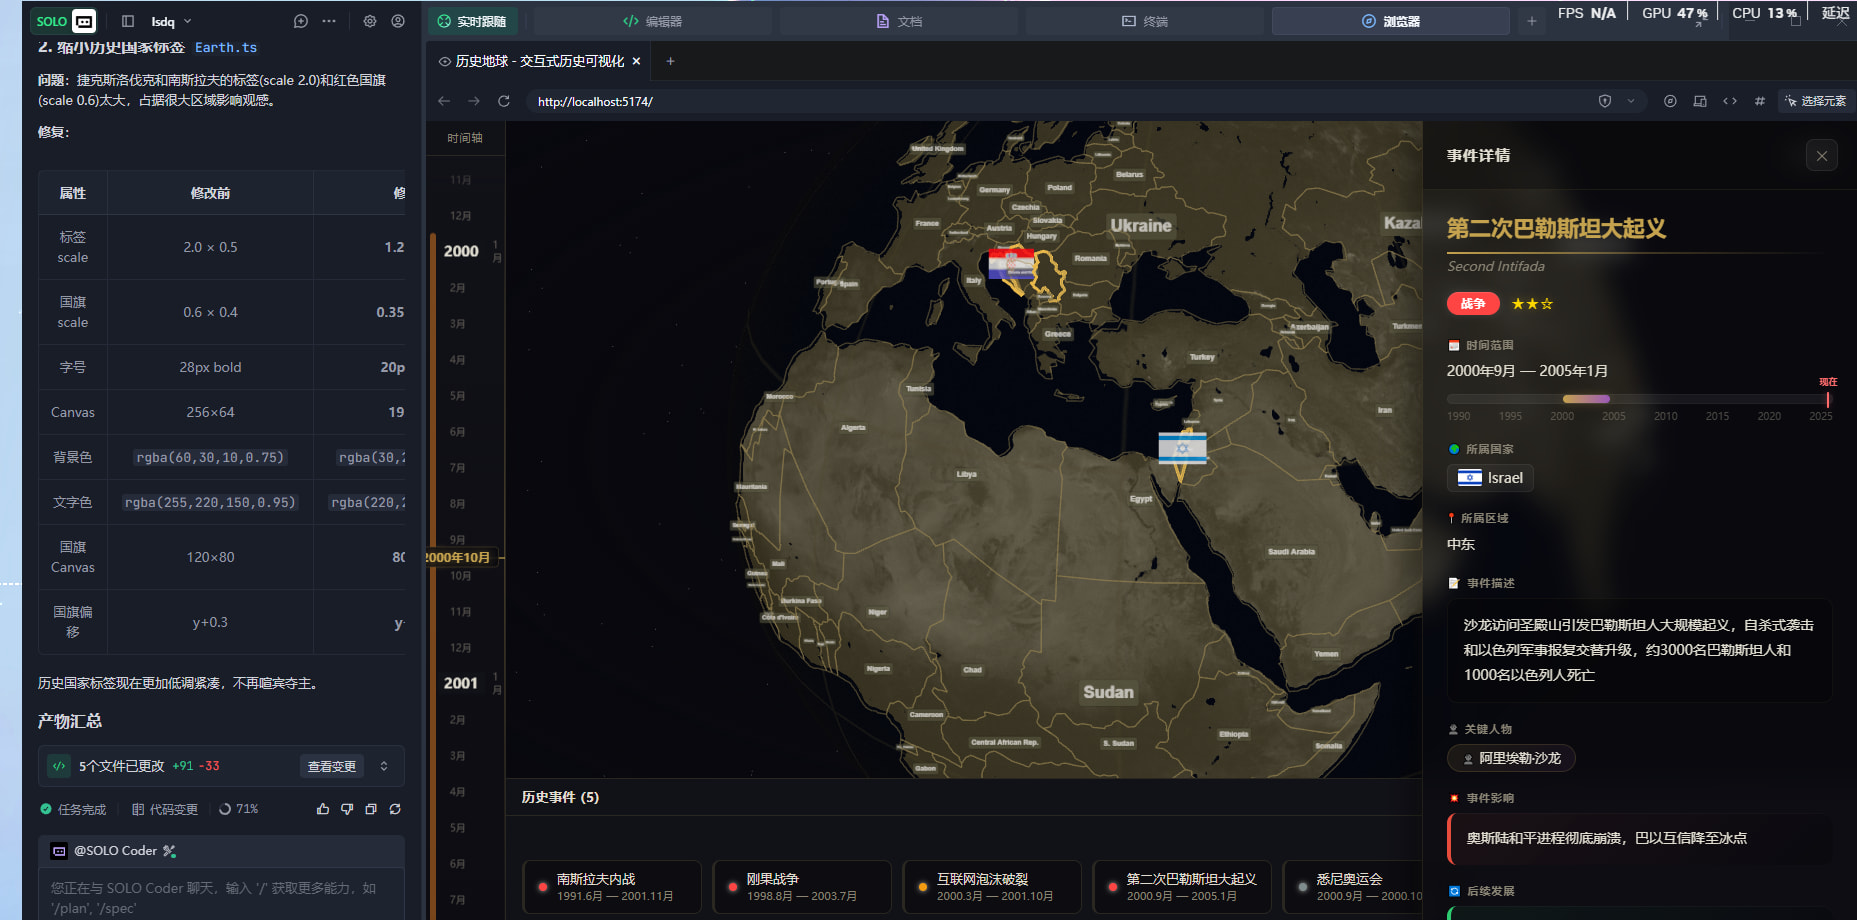Open the address bar shield dropdown arrow

click(1631, 101)
